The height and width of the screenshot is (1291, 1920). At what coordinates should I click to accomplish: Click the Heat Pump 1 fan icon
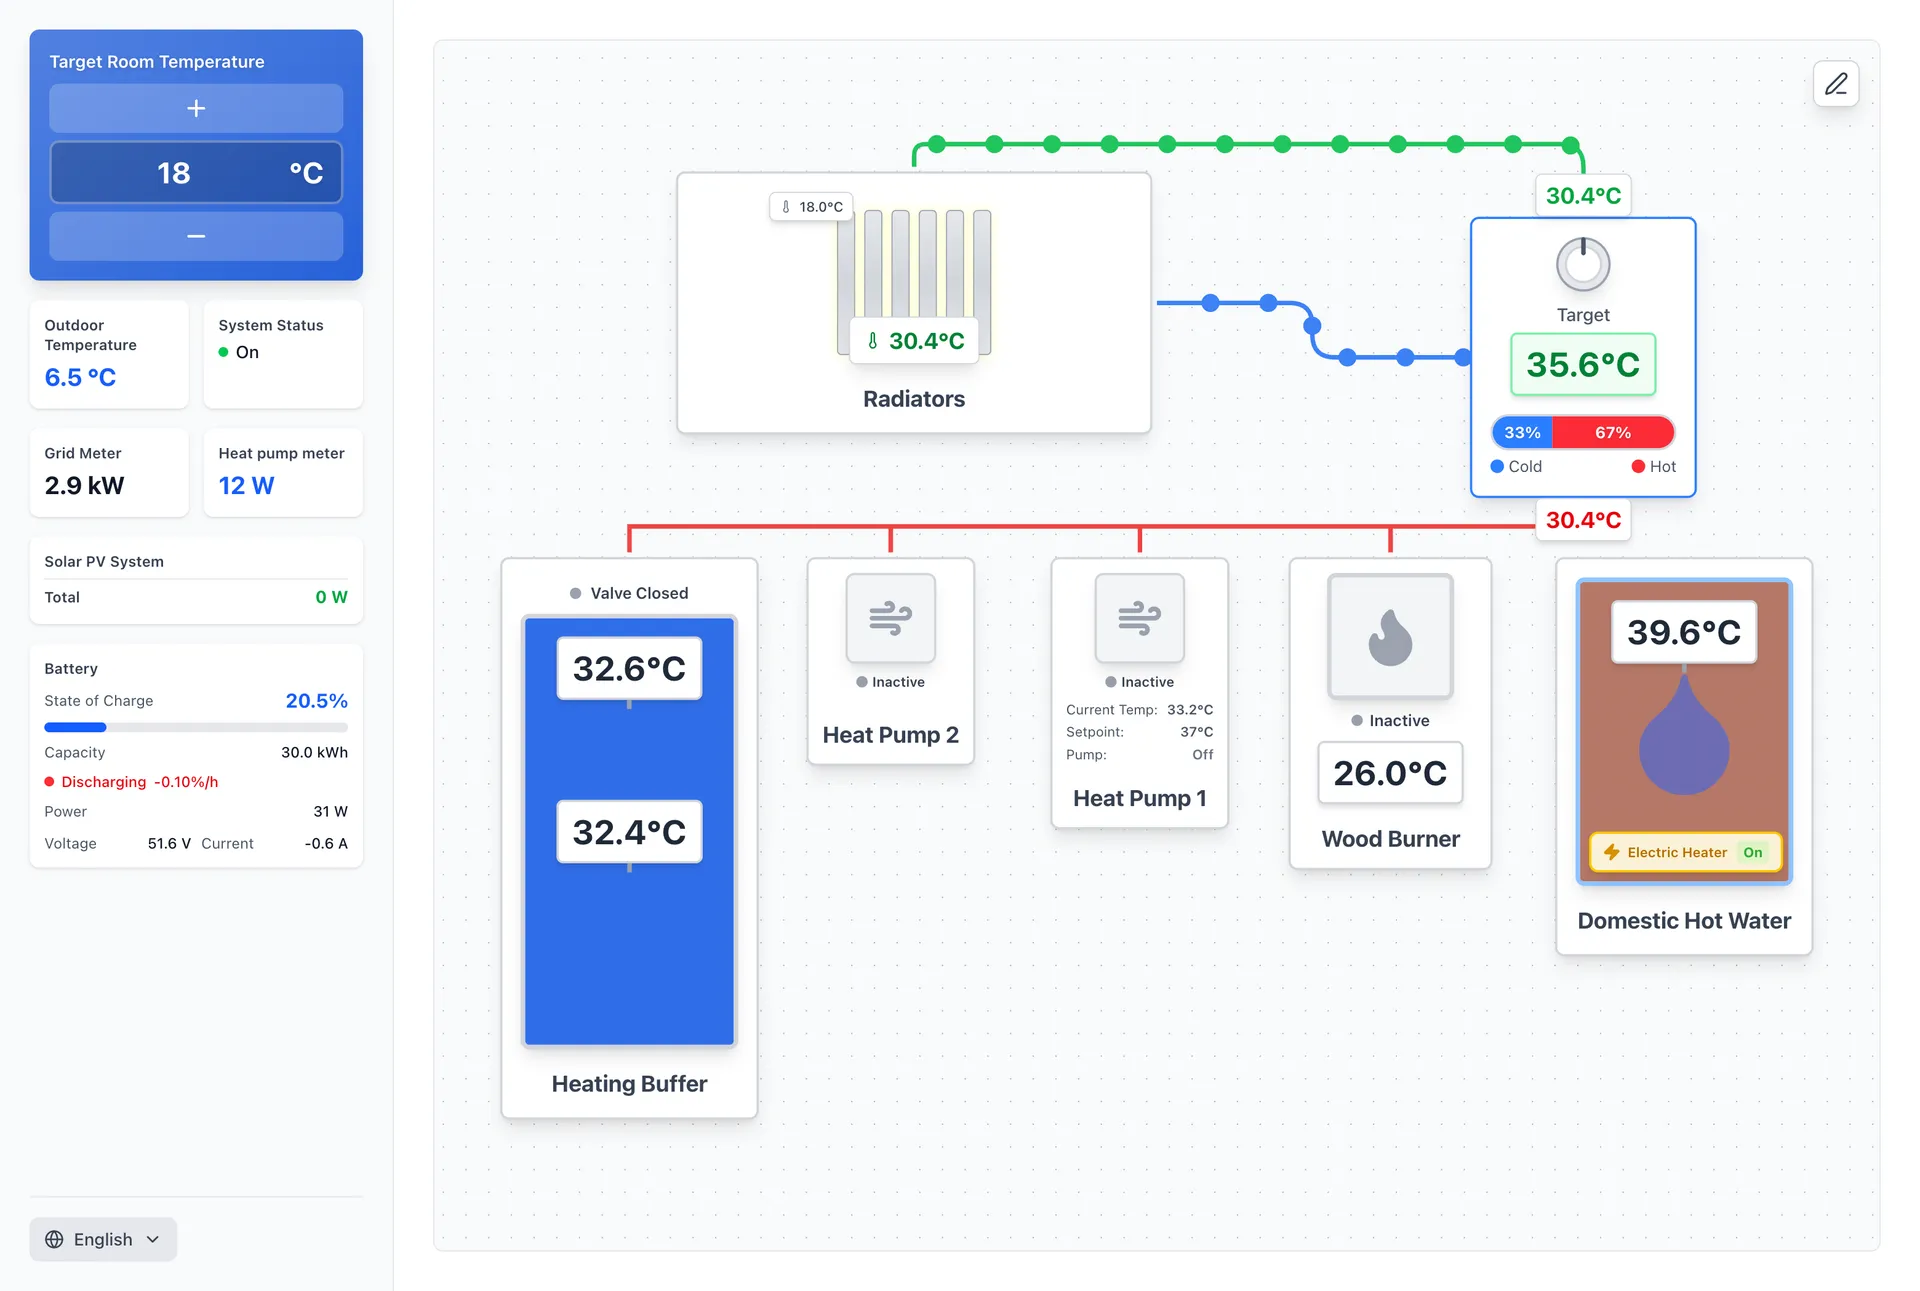point(1139,618)
